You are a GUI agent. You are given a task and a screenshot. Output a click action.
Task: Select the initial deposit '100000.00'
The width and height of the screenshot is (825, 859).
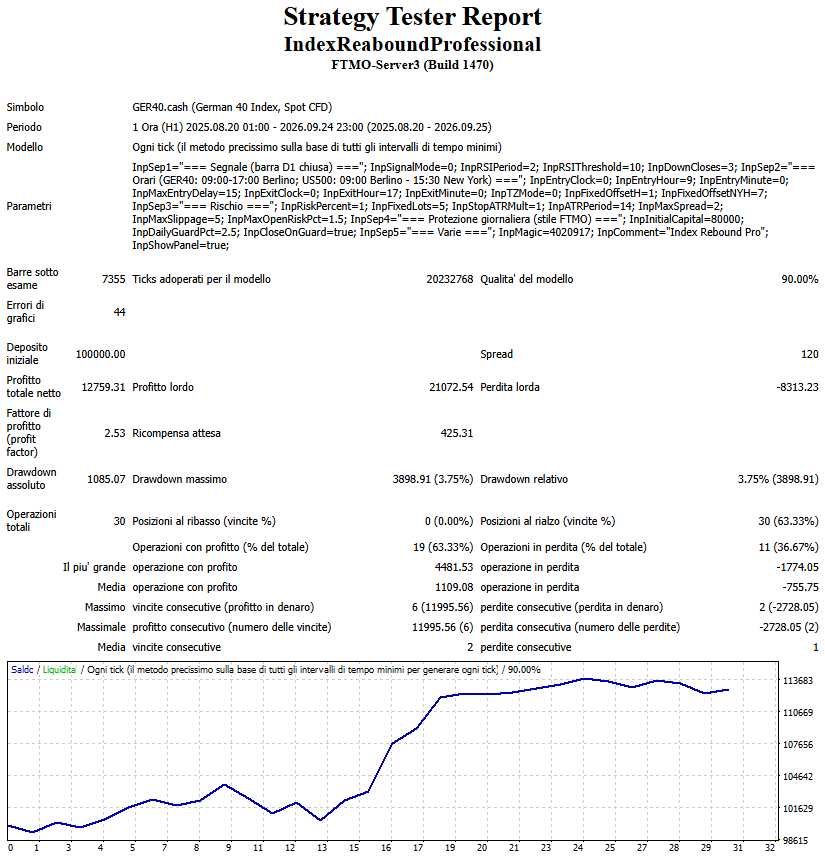(x=100, y=354)
